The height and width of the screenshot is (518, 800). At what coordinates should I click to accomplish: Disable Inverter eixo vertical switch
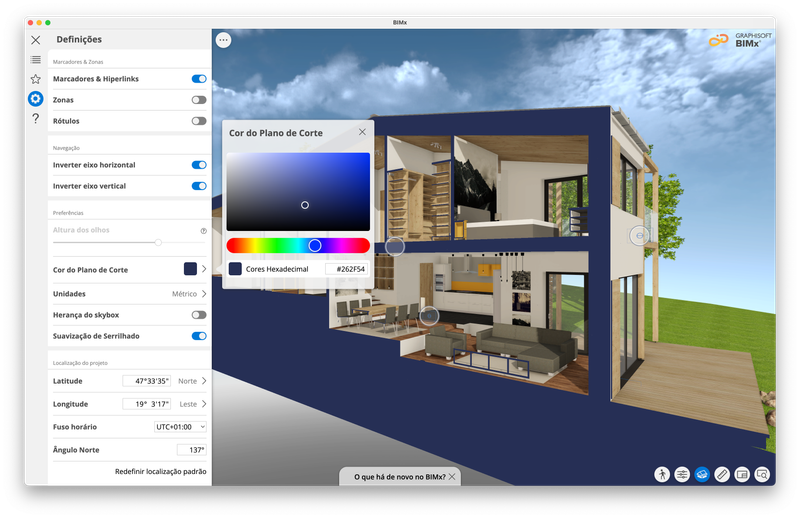click(x=199, y=186)
